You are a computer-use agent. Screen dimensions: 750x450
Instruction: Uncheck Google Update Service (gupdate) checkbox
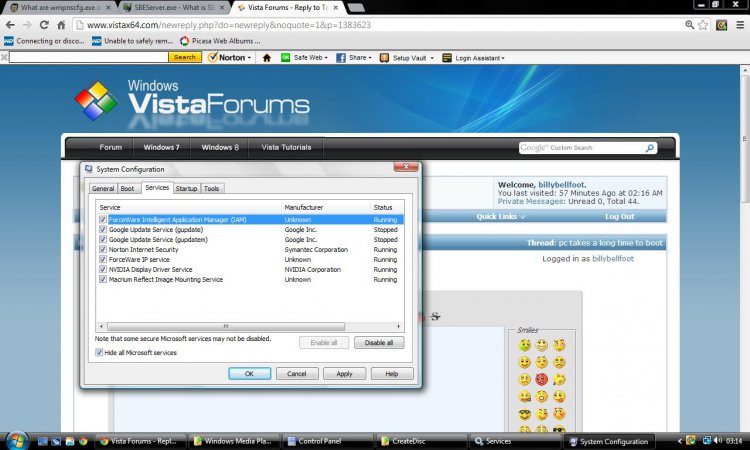click(x=103, y=230)
